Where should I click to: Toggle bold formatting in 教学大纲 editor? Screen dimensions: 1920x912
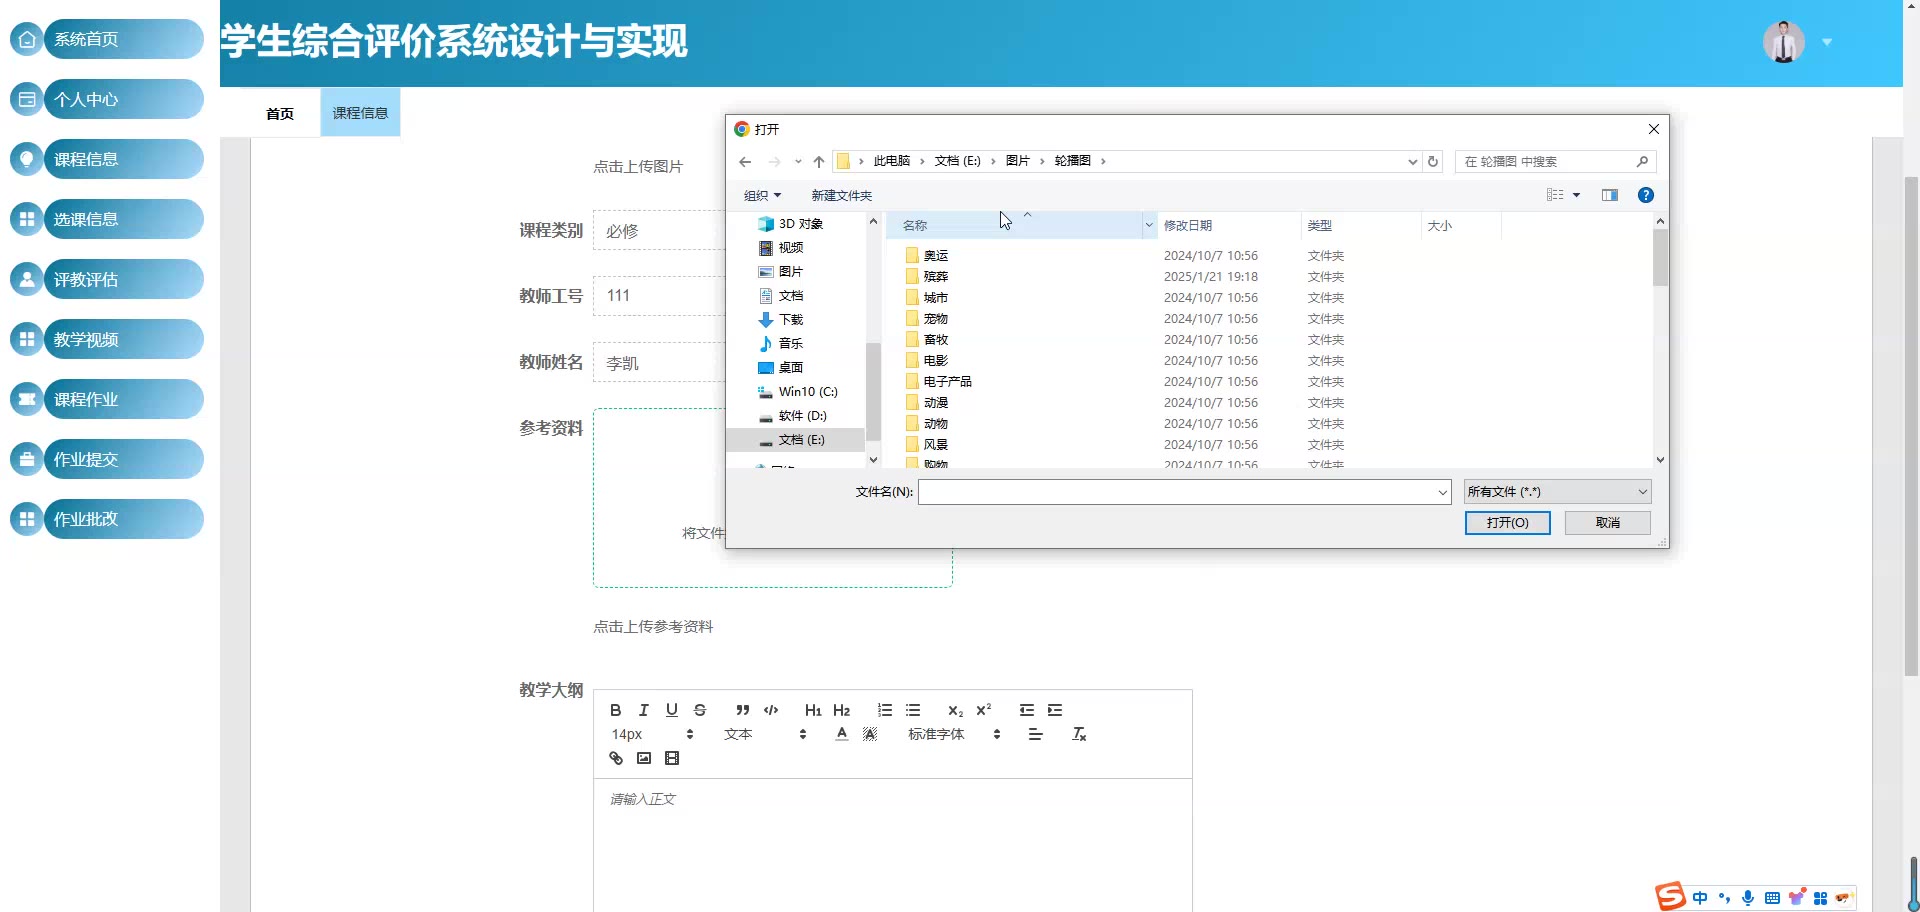(x=616, y=710)
